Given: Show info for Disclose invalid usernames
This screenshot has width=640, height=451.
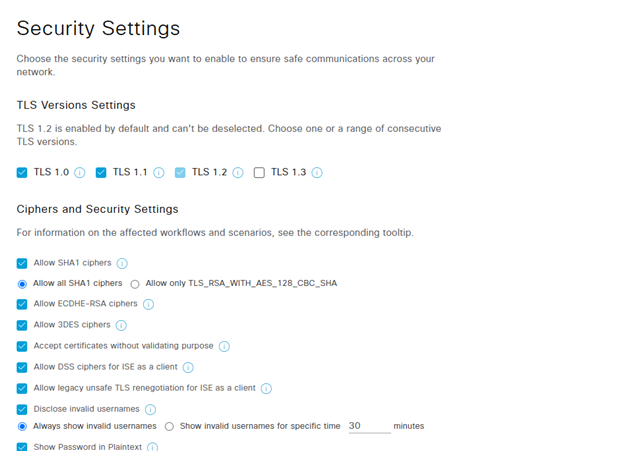Looking at the screenshot, I should click(151, 409).
